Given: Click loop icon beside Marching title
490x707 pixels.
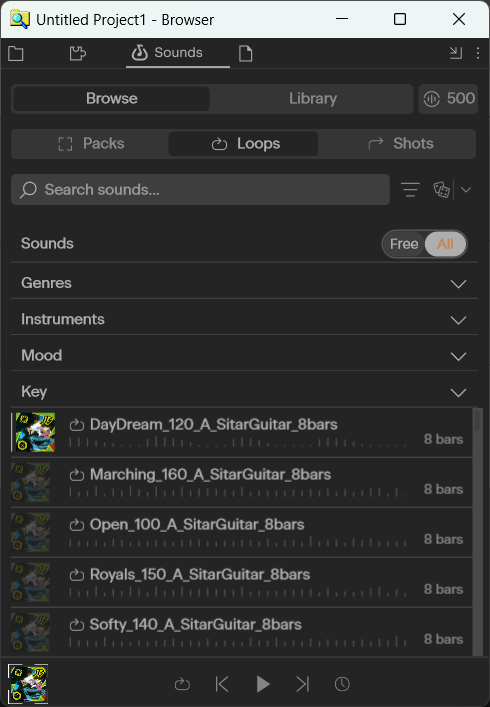Looking at the screenshot, I should tap(77, 475).
